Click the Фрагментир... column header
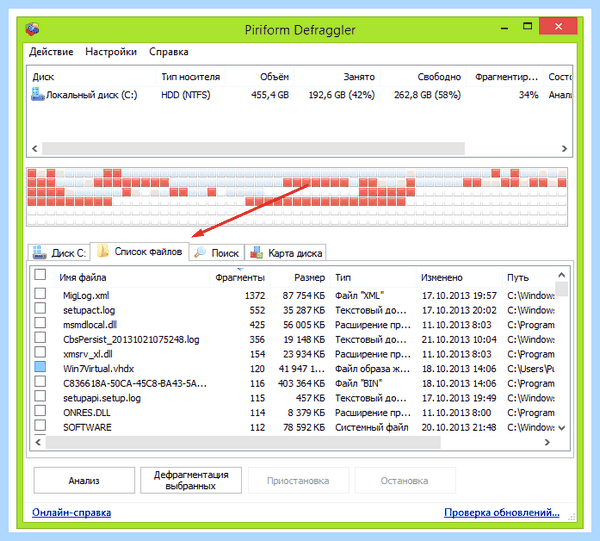 (x=506, y=77)
